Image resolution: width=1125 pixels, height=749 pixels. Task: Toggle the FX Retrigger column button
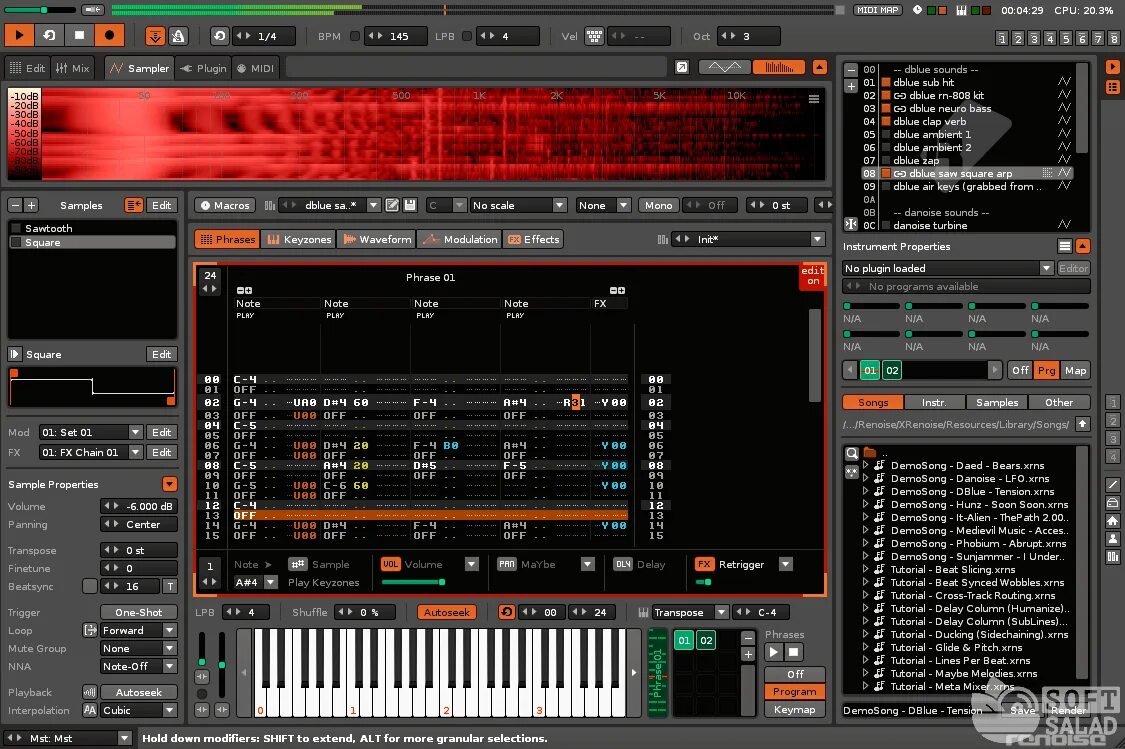(x=705, y=565)
